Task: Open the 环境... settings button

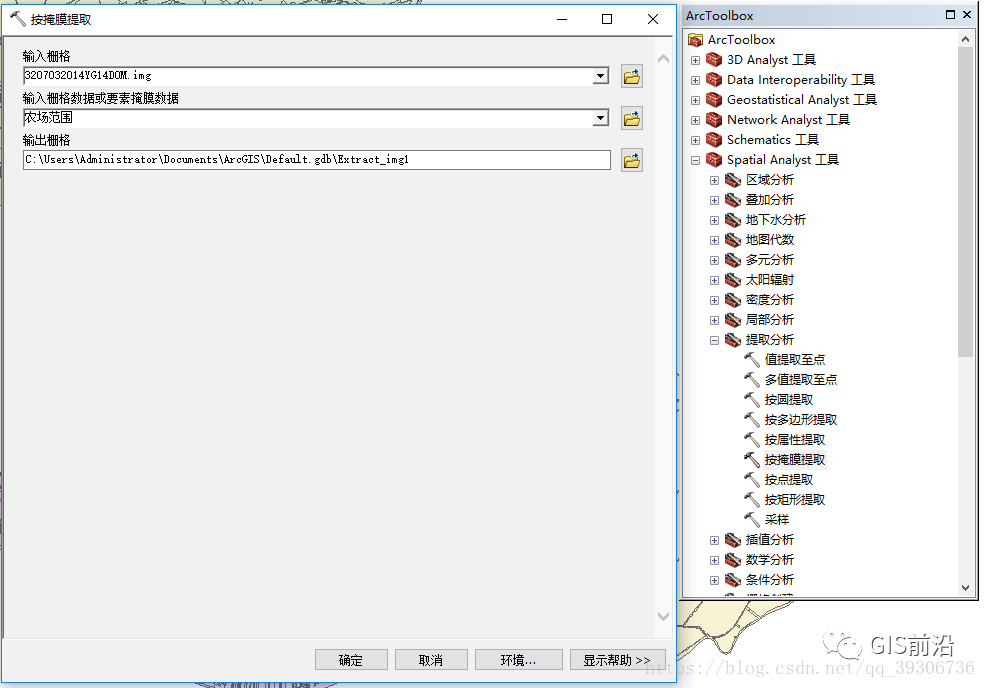Action: point(518,660)
